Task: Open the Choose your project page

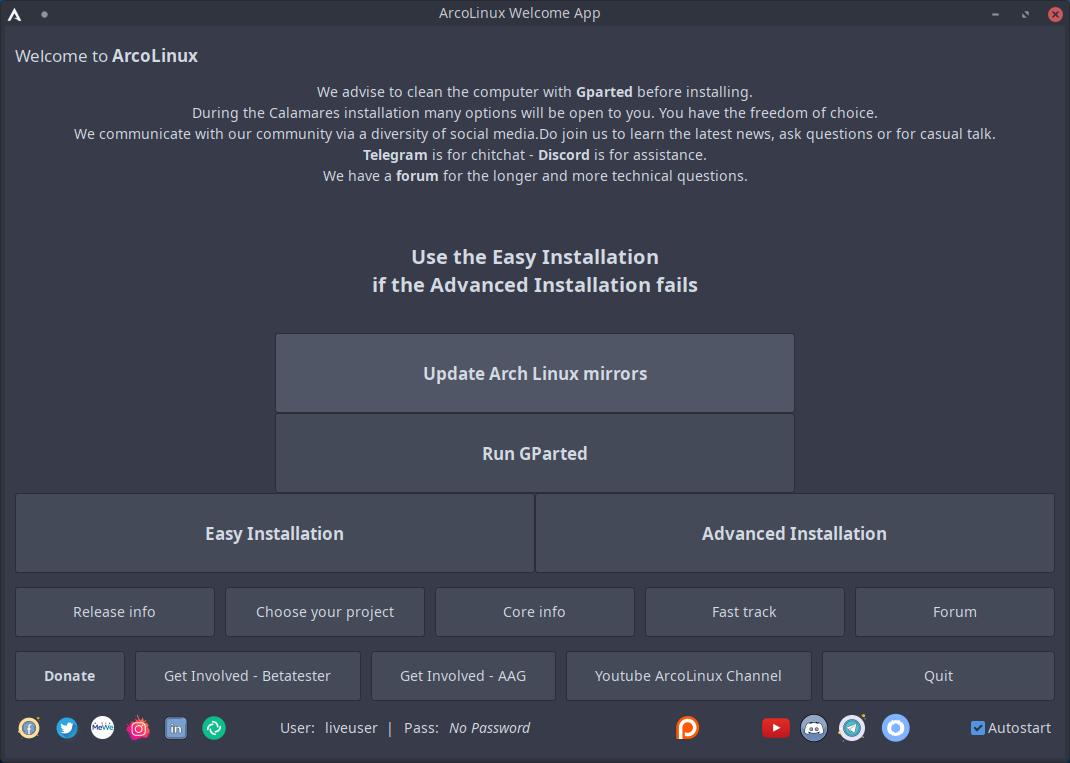Action: click(324, 611)
